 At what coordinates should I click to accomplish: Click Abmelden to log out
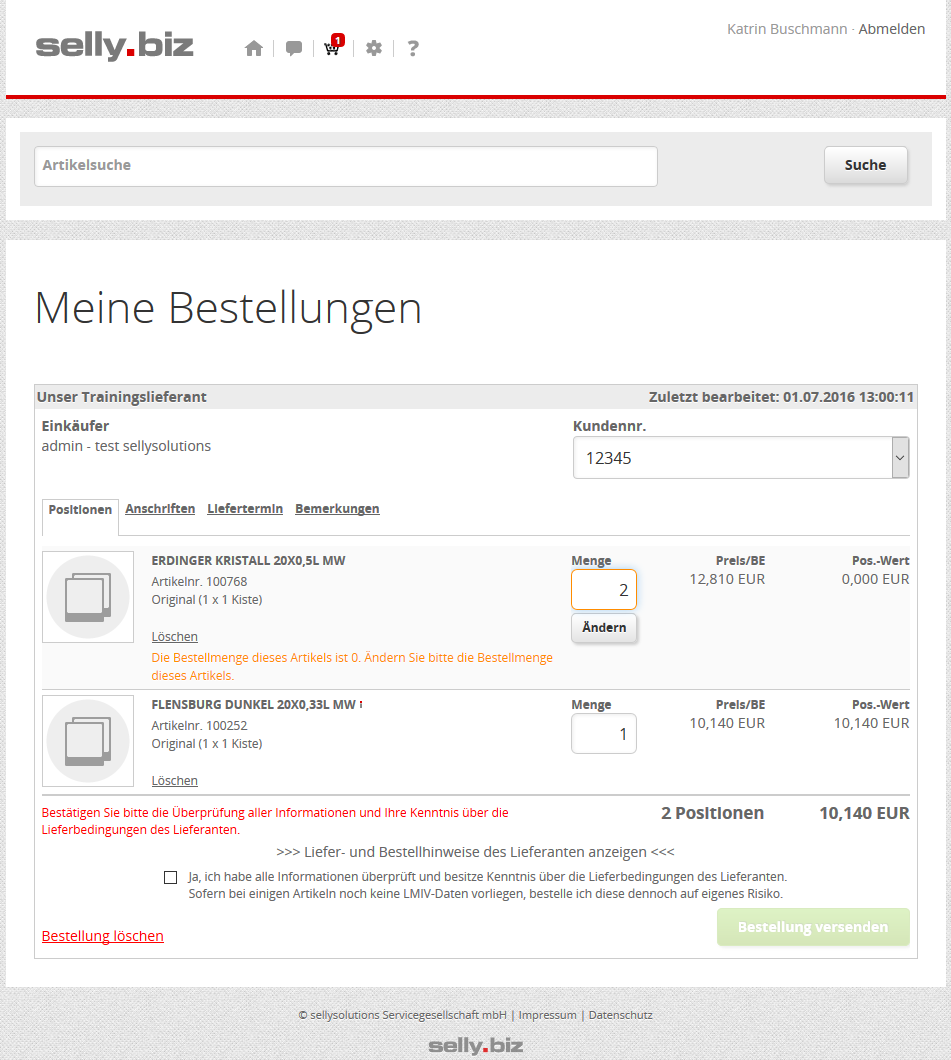pyautogui.click(x=892, y=29)
